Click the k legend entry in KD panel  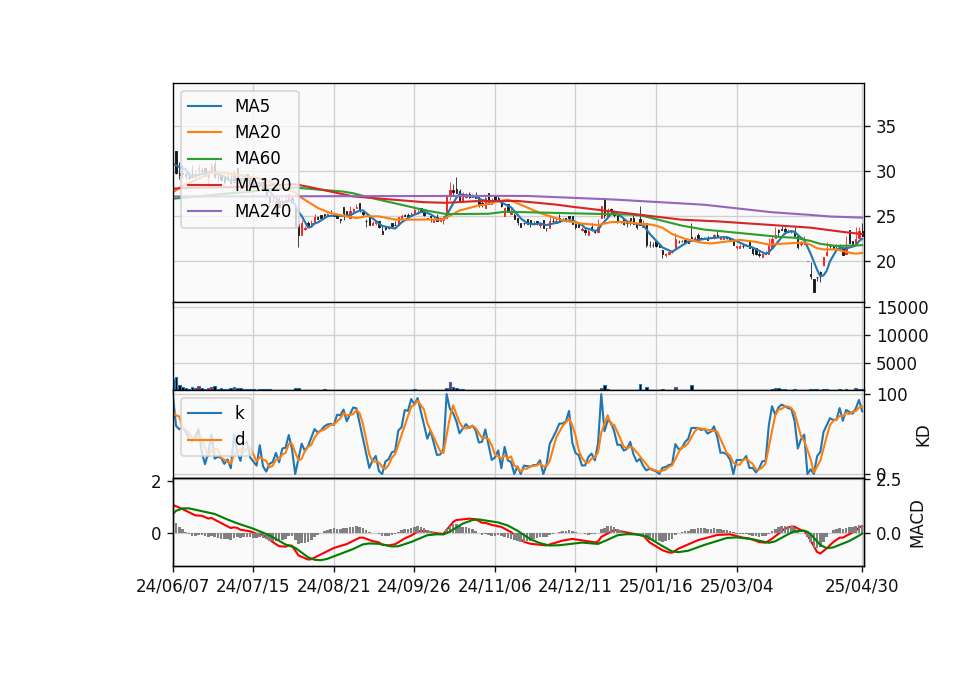click(240, 413)
